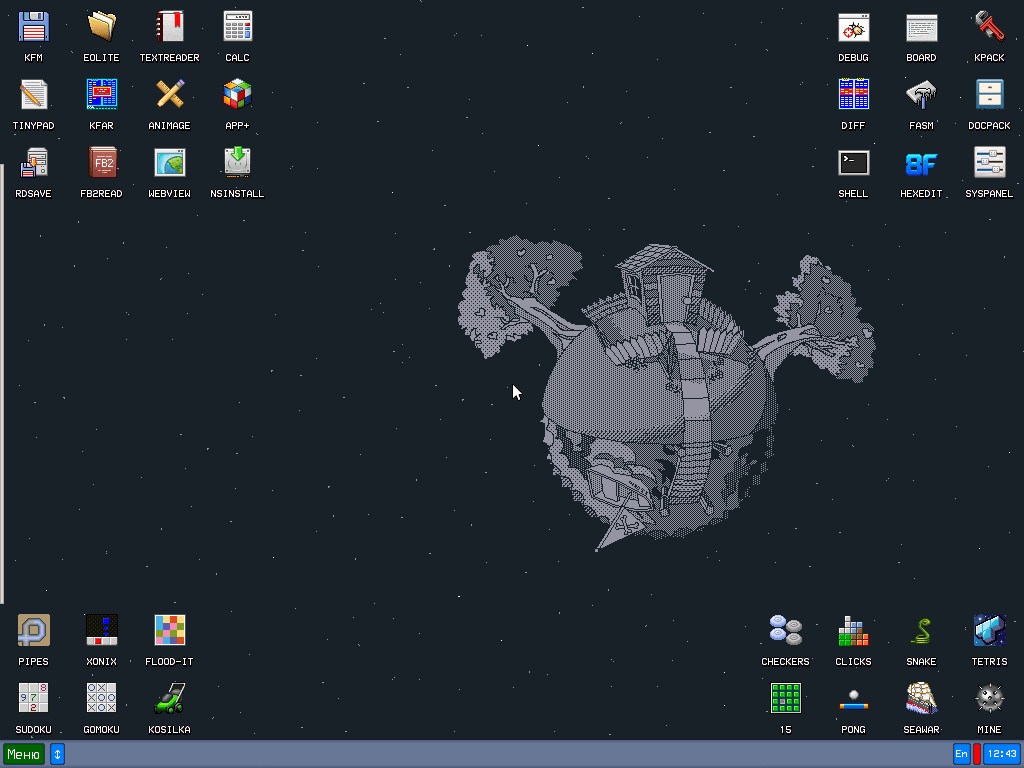Click the APP+ cube icon
Image resolution: width=1024 pixels, height=768 pixels.
237,95
